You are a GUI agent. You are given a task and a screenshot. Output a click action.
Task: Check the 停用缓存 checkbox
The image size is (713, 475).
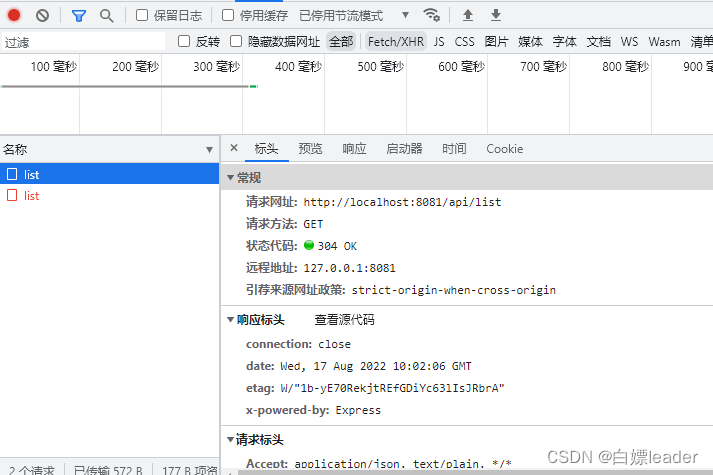coord(228,15)
